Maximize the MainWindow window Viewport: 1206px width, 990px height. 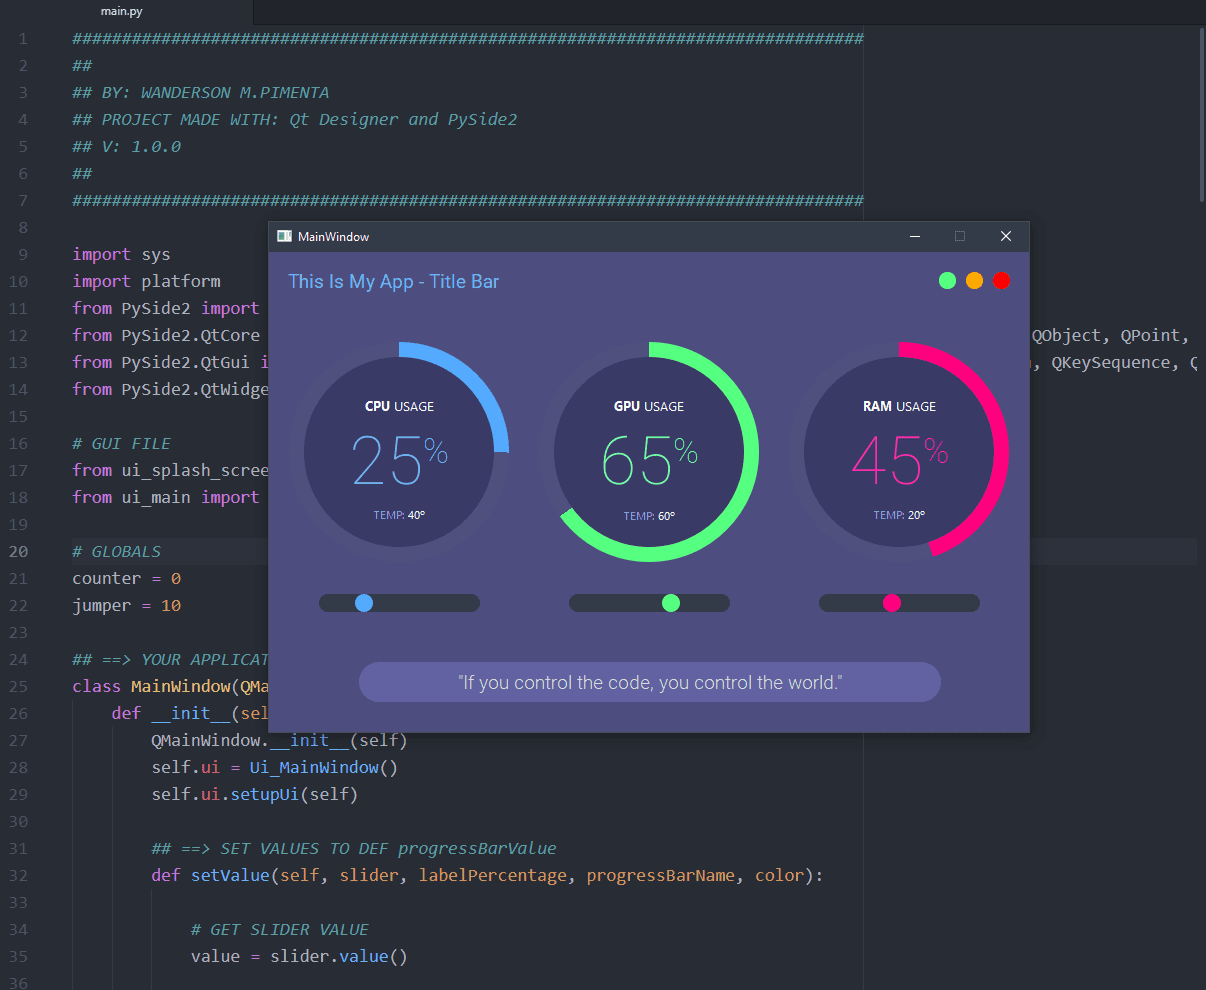pyautogui.click(x=960, y=237)
